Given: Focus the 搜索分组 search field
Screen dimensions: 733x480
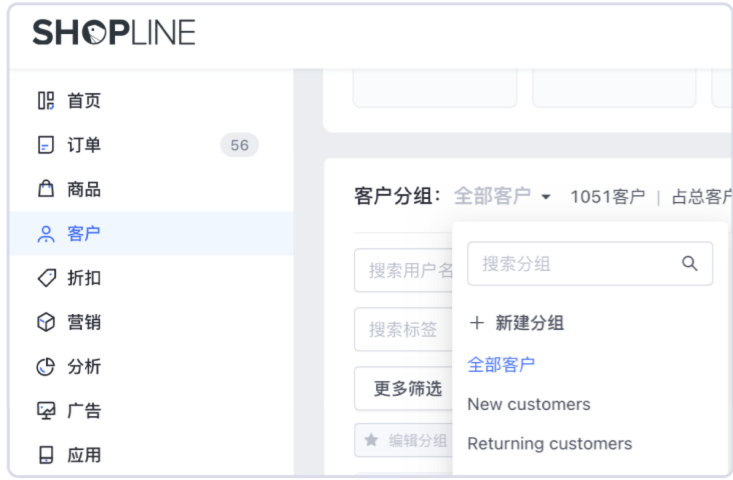Looking at the screenshot, I should [x=575, y=264].
